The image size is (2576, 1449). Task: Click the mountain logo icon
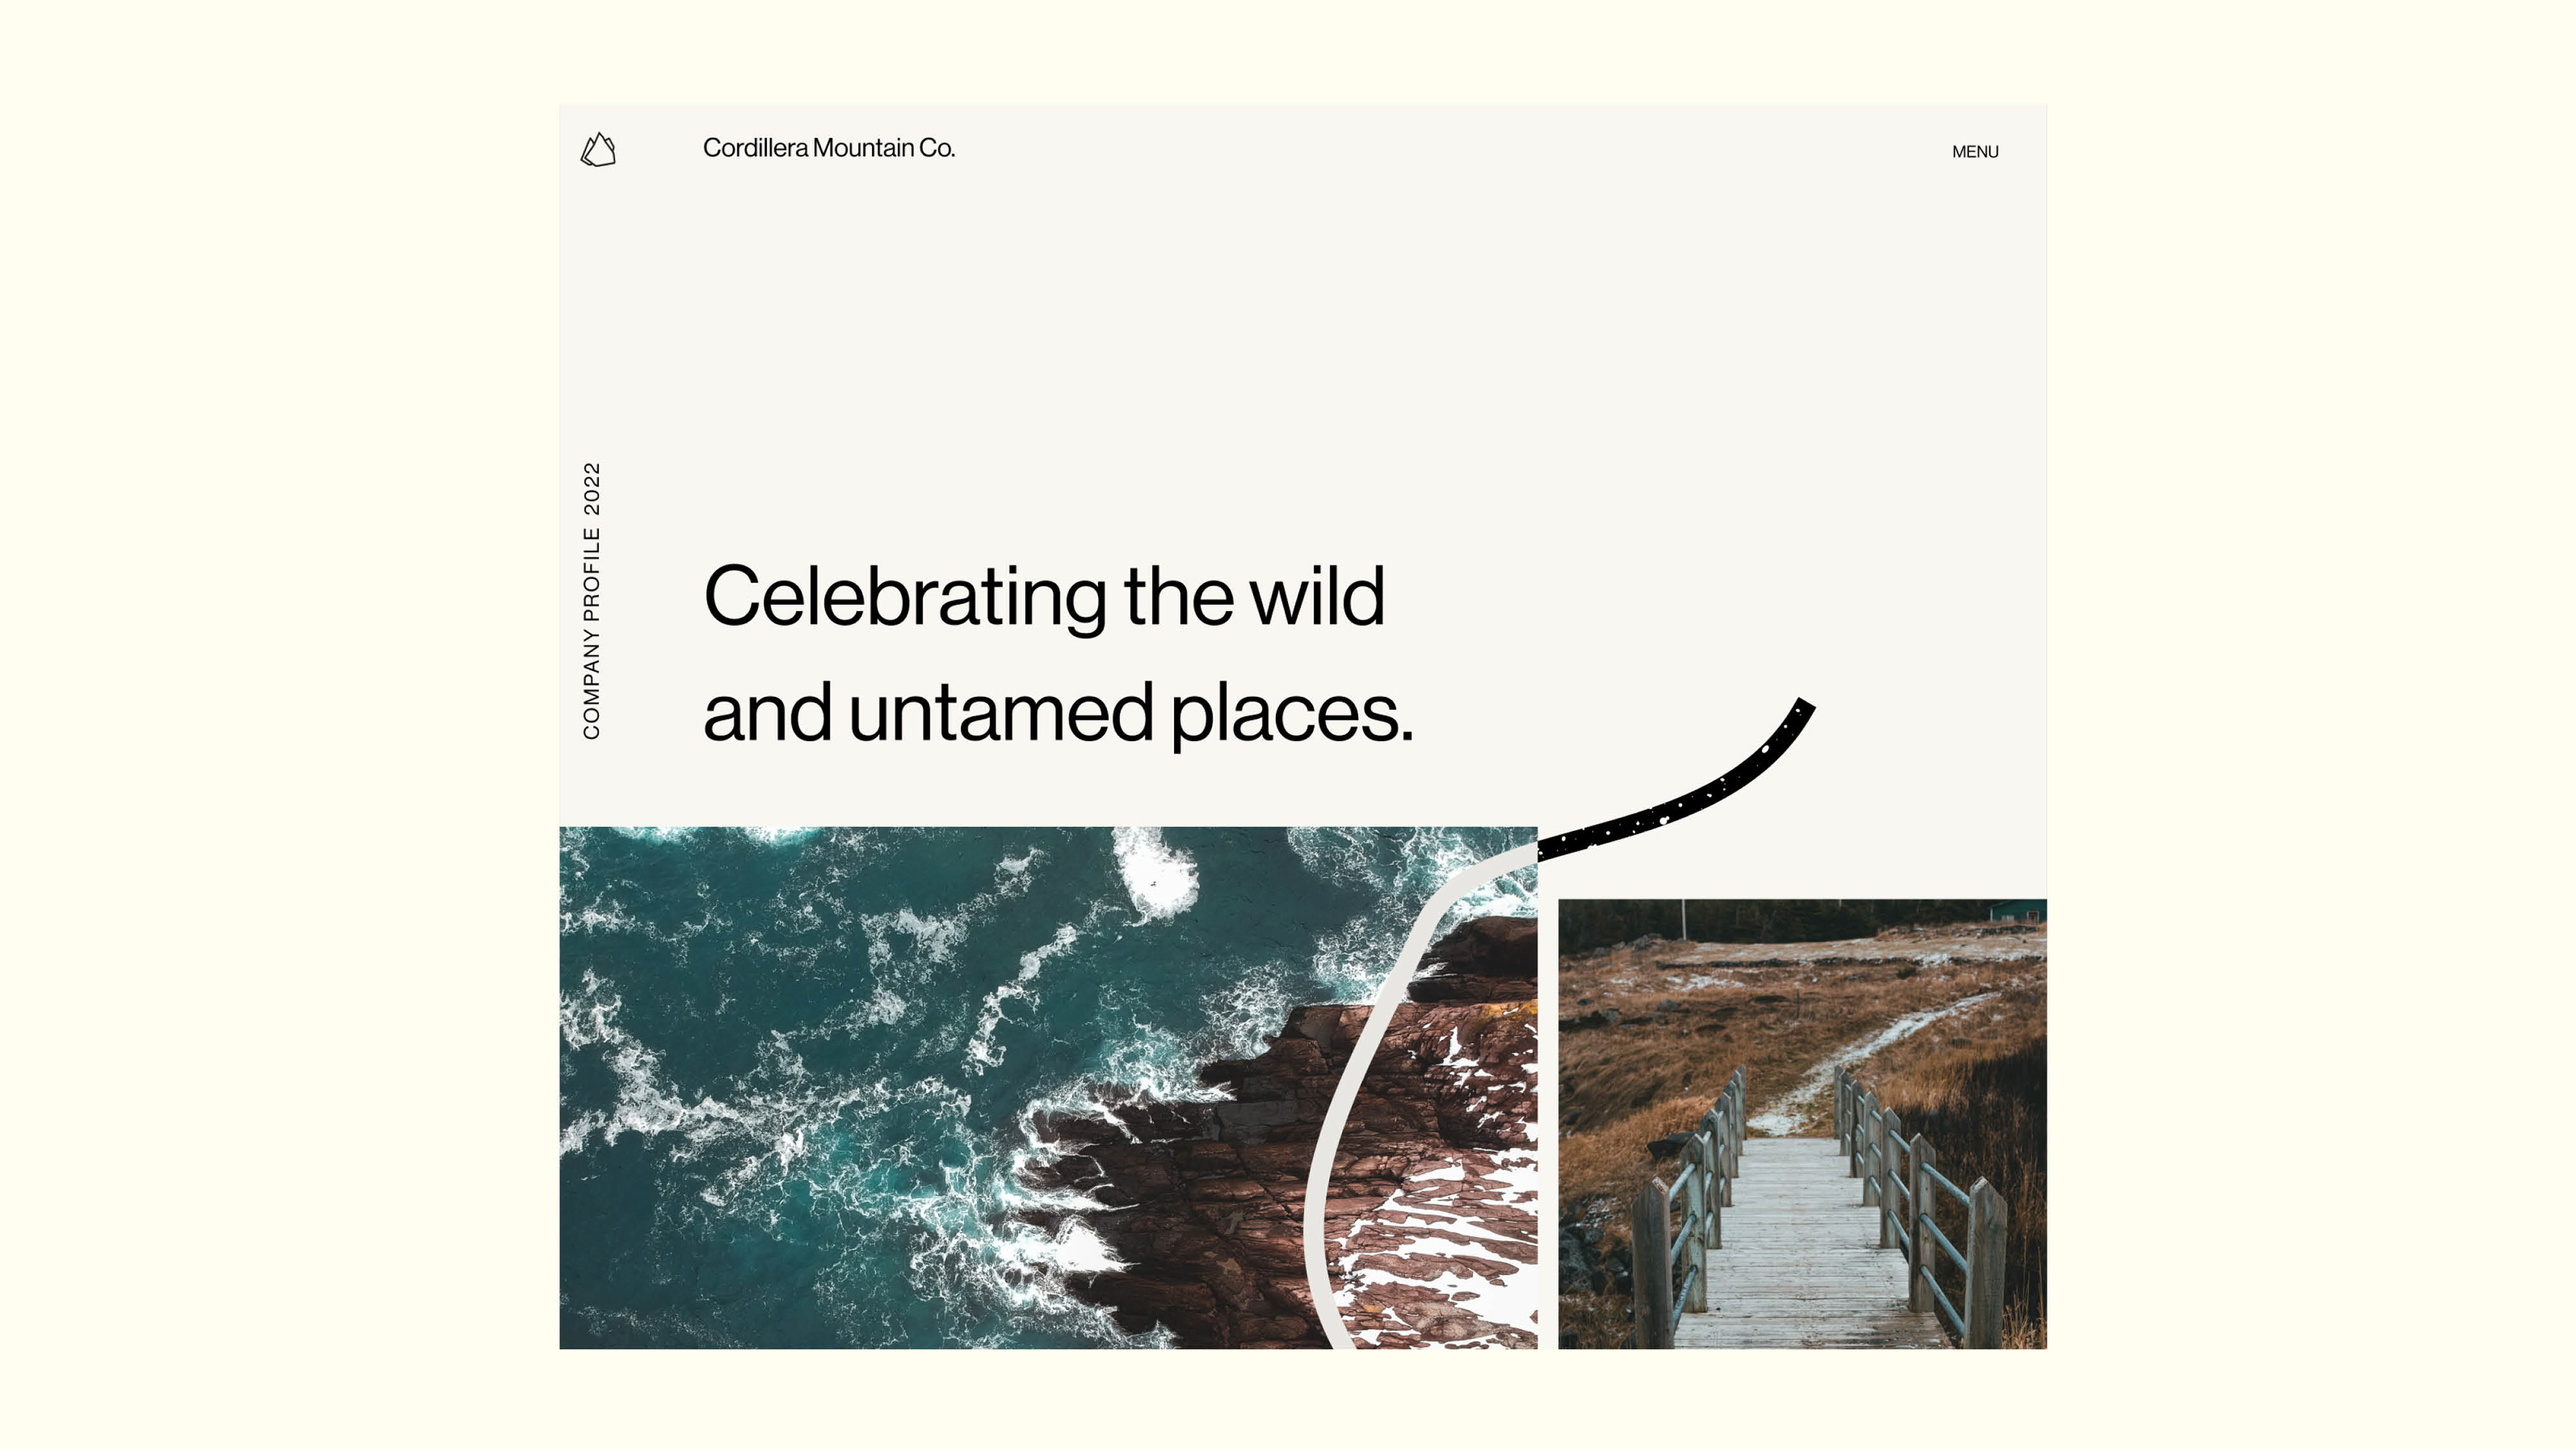coord(598,150)
